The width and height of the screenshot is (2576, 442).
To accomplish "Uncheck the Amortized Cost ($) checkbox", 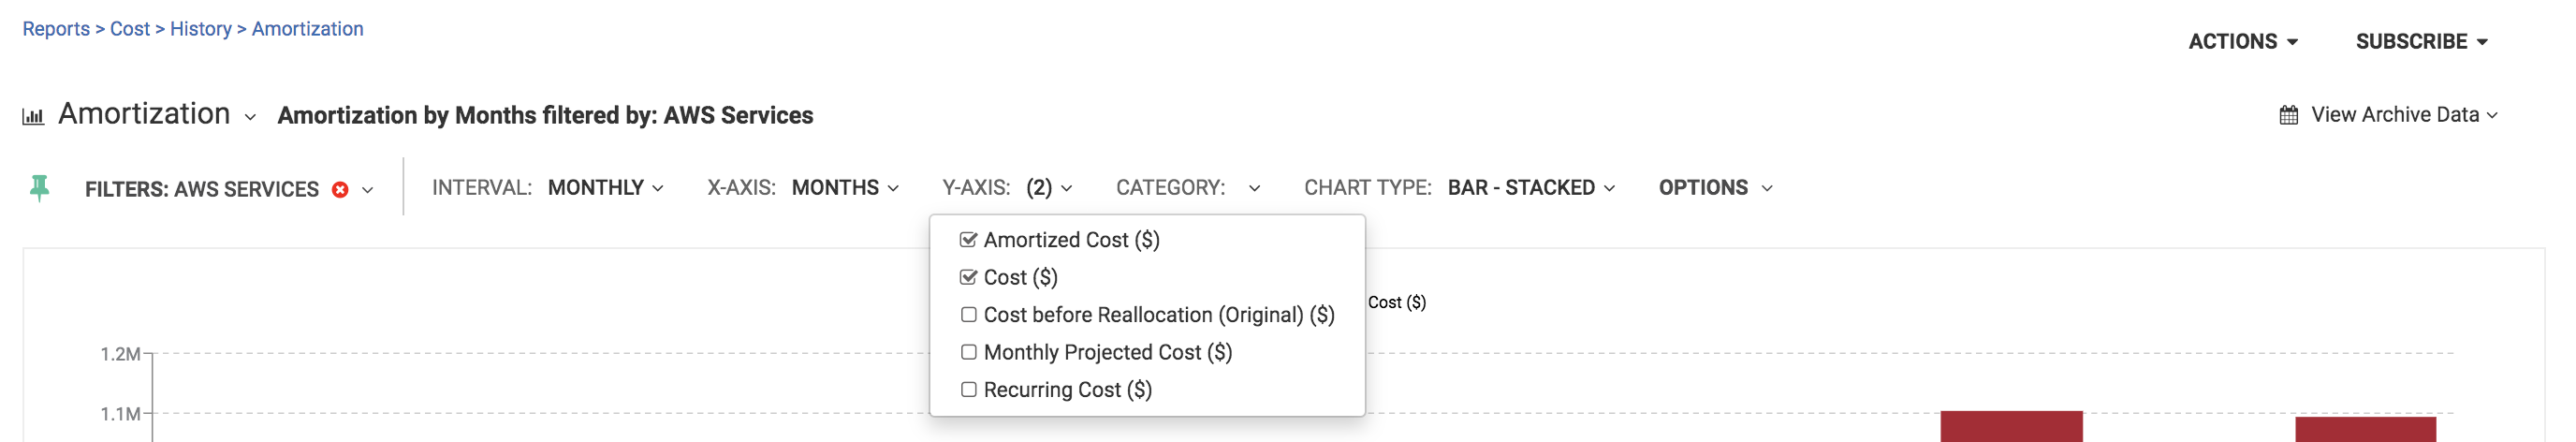I will click(x=968, y=240).
